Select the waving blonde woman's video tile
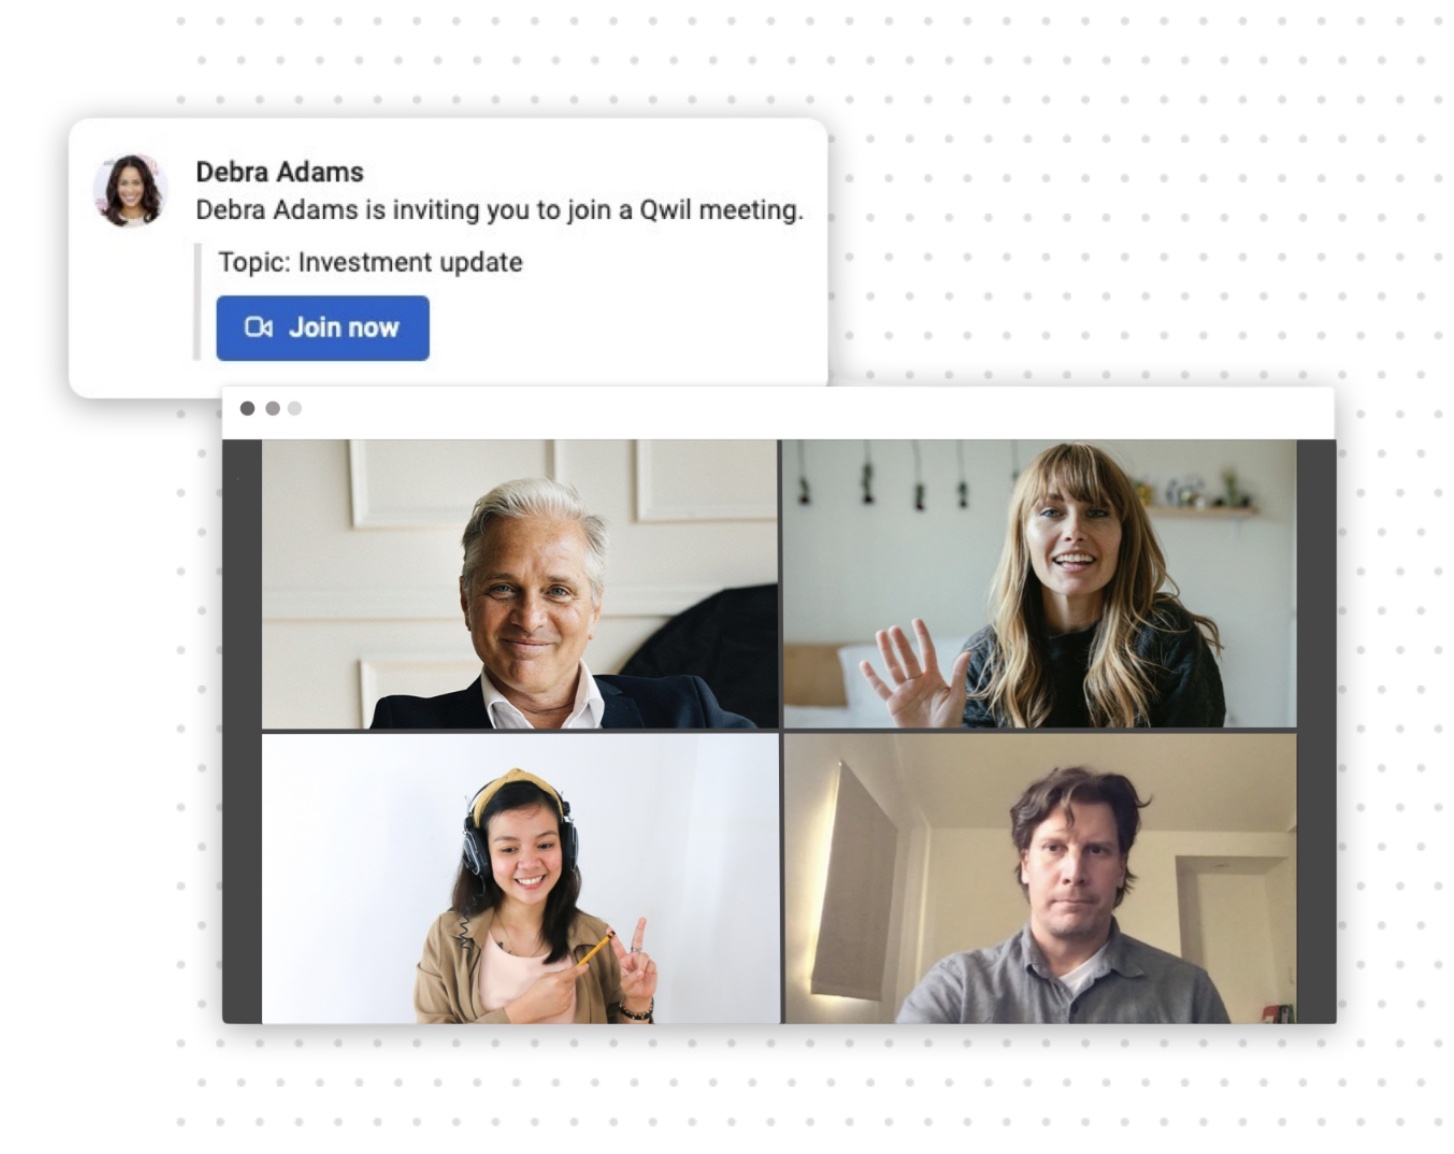This screenshot has height=1154, width=1454. pos(1039,584)
